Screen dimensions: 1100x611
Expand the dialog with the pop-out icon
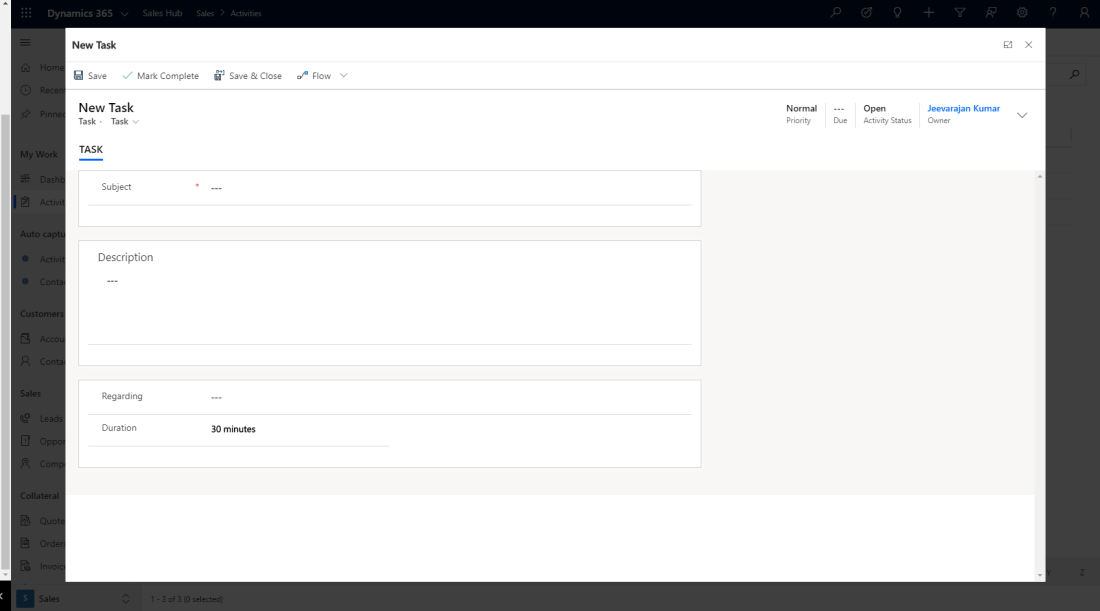[x=1008, y=45]
